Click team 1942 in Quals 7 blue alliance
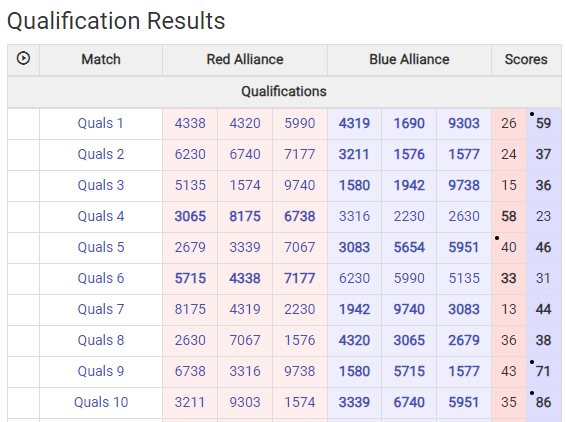The height and width of the screenshot is (422, 566). click(354, 309)
